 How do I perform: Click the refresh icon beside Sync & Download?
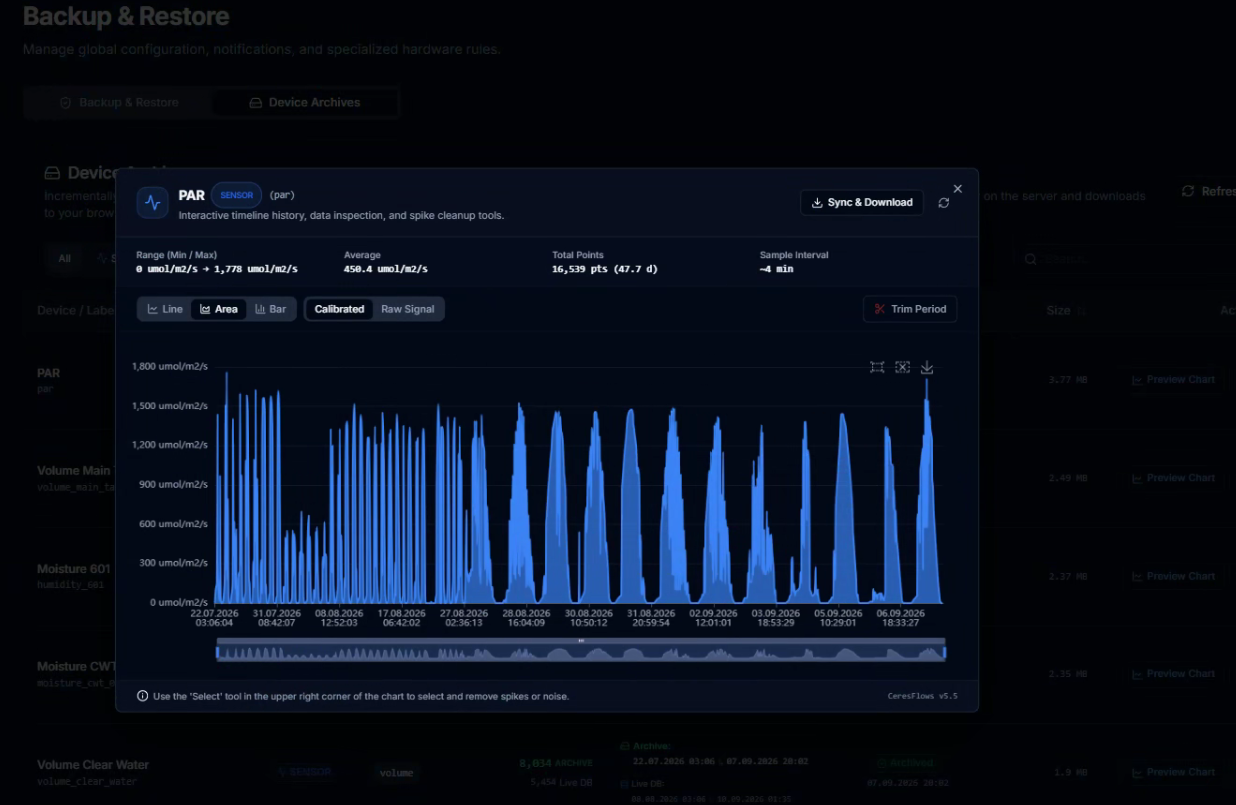pos(944,203)
